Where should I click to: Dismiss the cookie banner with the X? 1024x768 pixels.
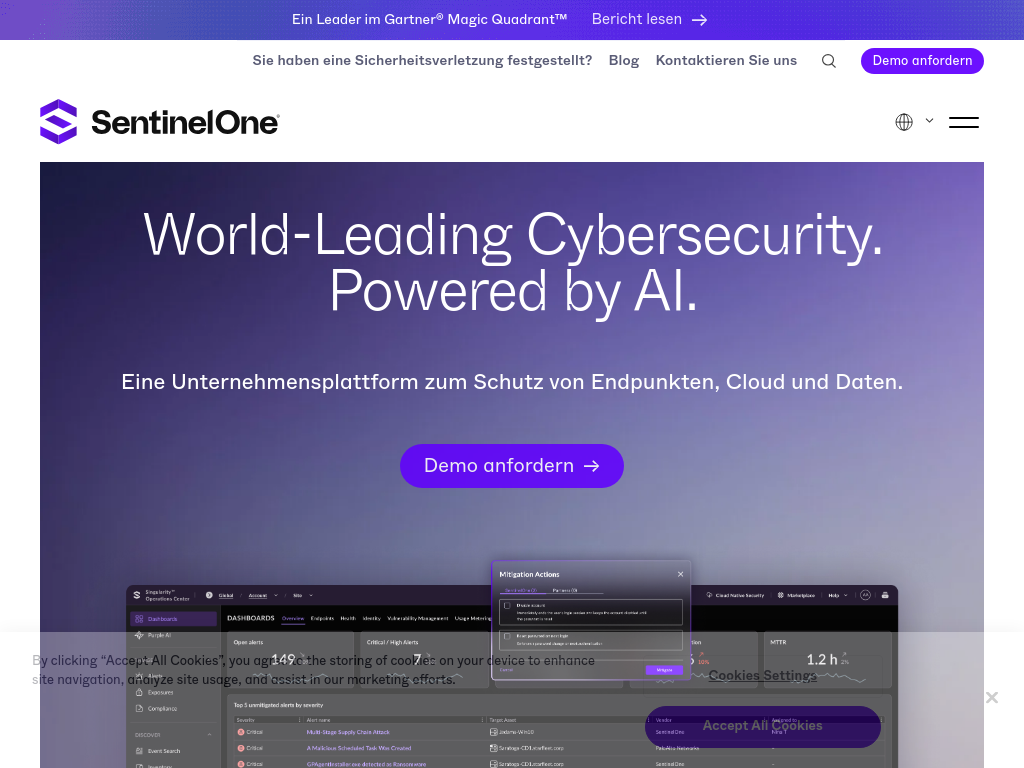(x=991, y=697)
